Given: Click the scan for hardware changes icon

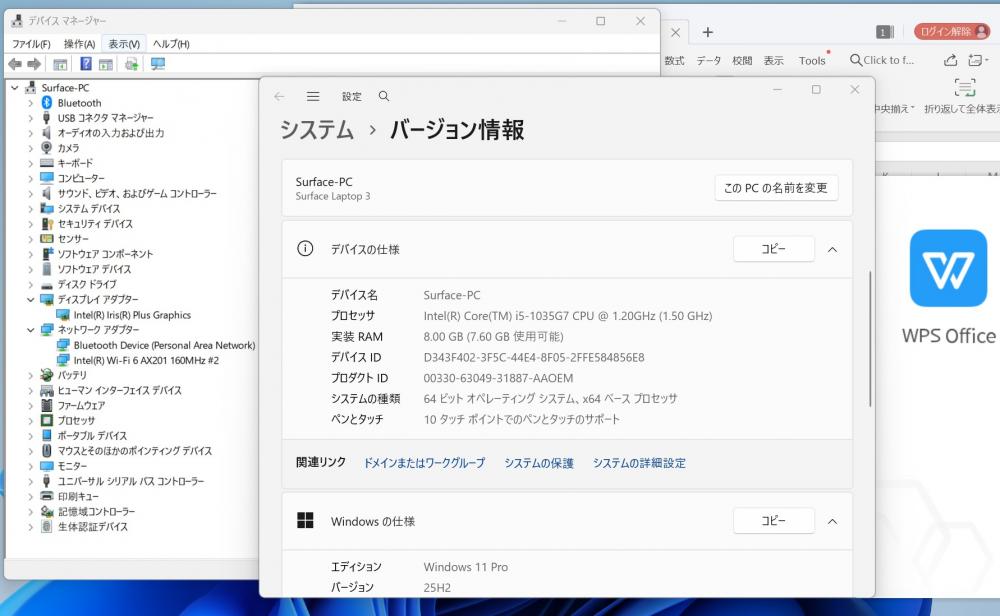Looking at the screenshot, I should [x=158, y=64].
